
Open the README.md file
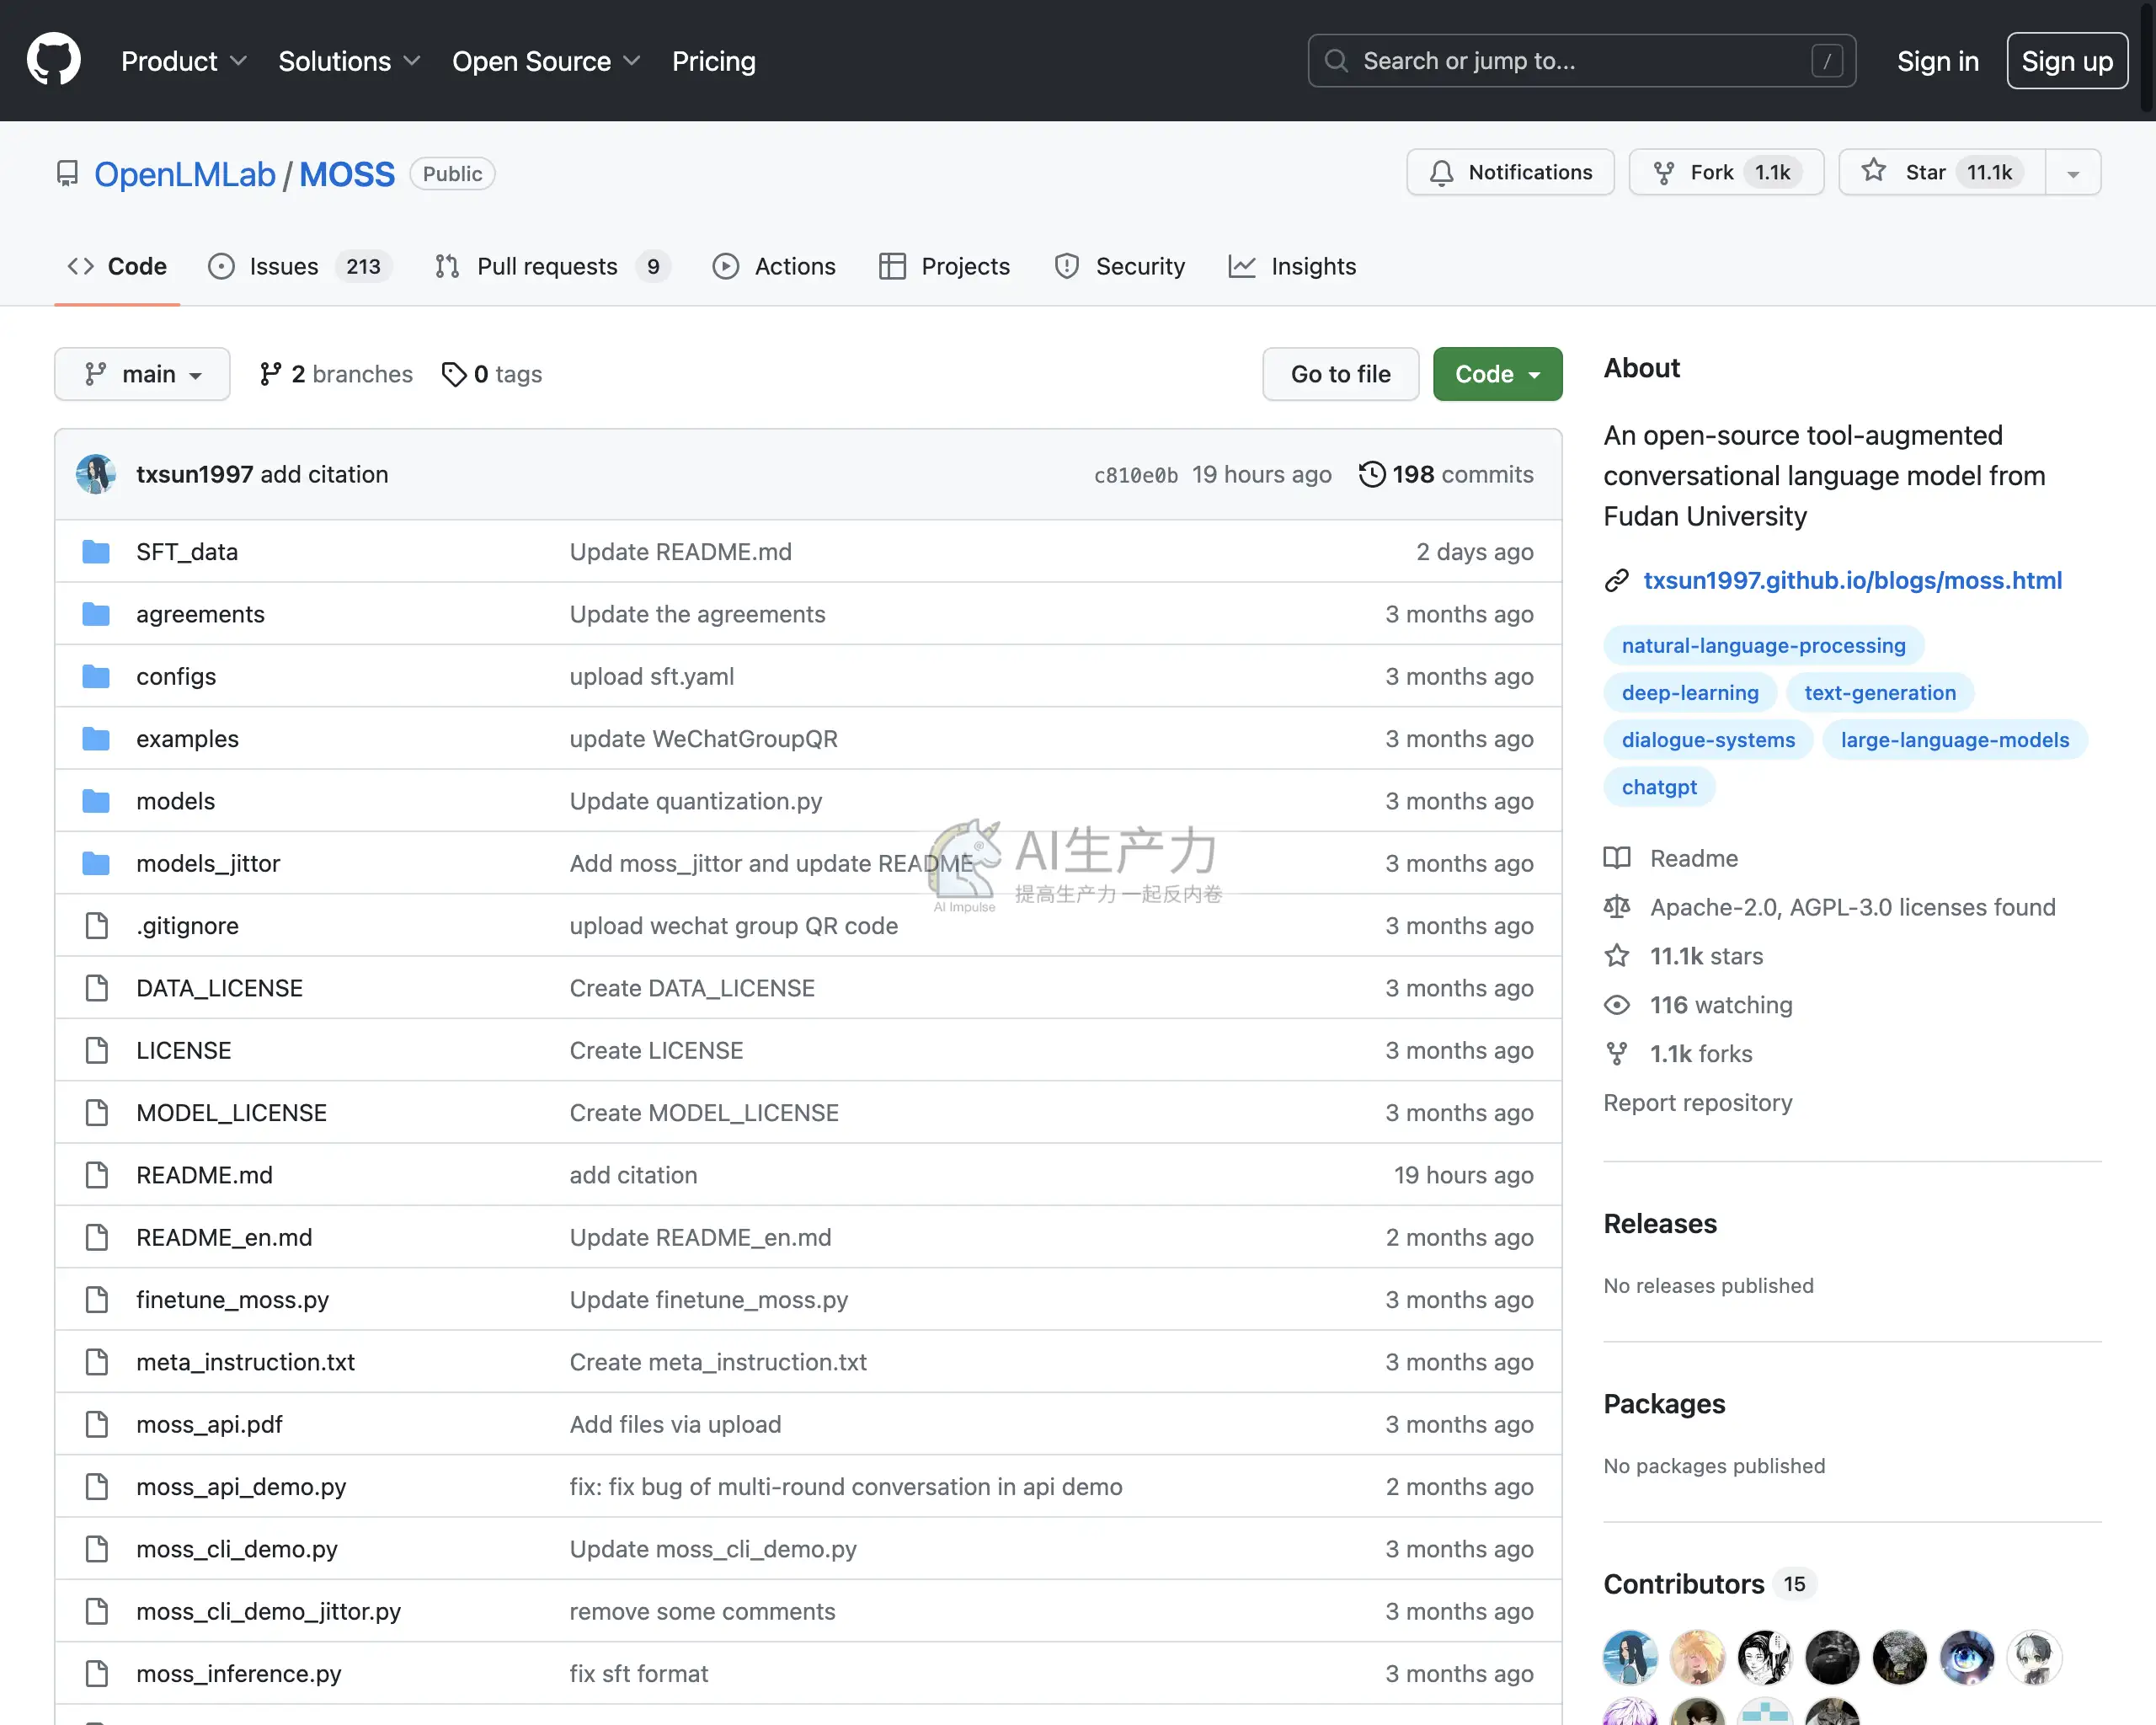pos(204,1175)
